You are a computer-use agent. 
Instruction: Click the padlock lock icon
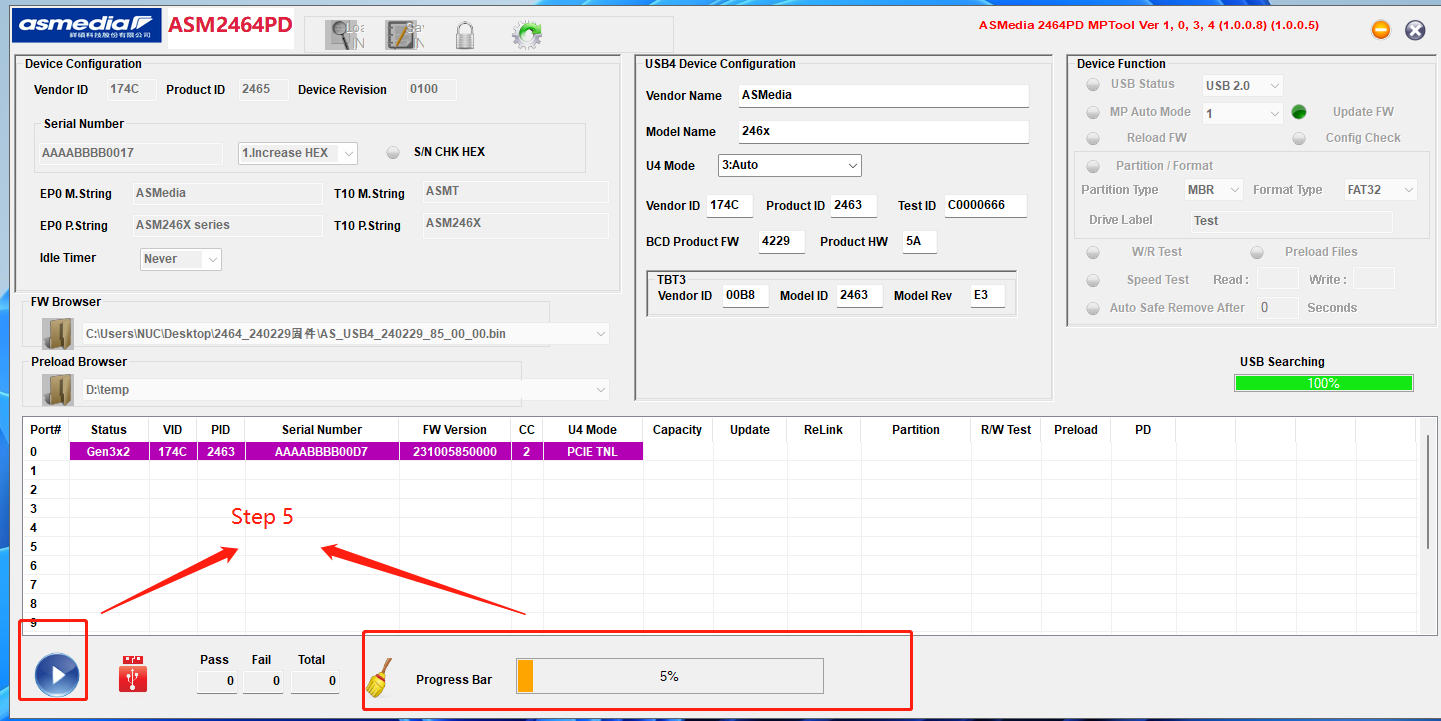click(464, 36)
